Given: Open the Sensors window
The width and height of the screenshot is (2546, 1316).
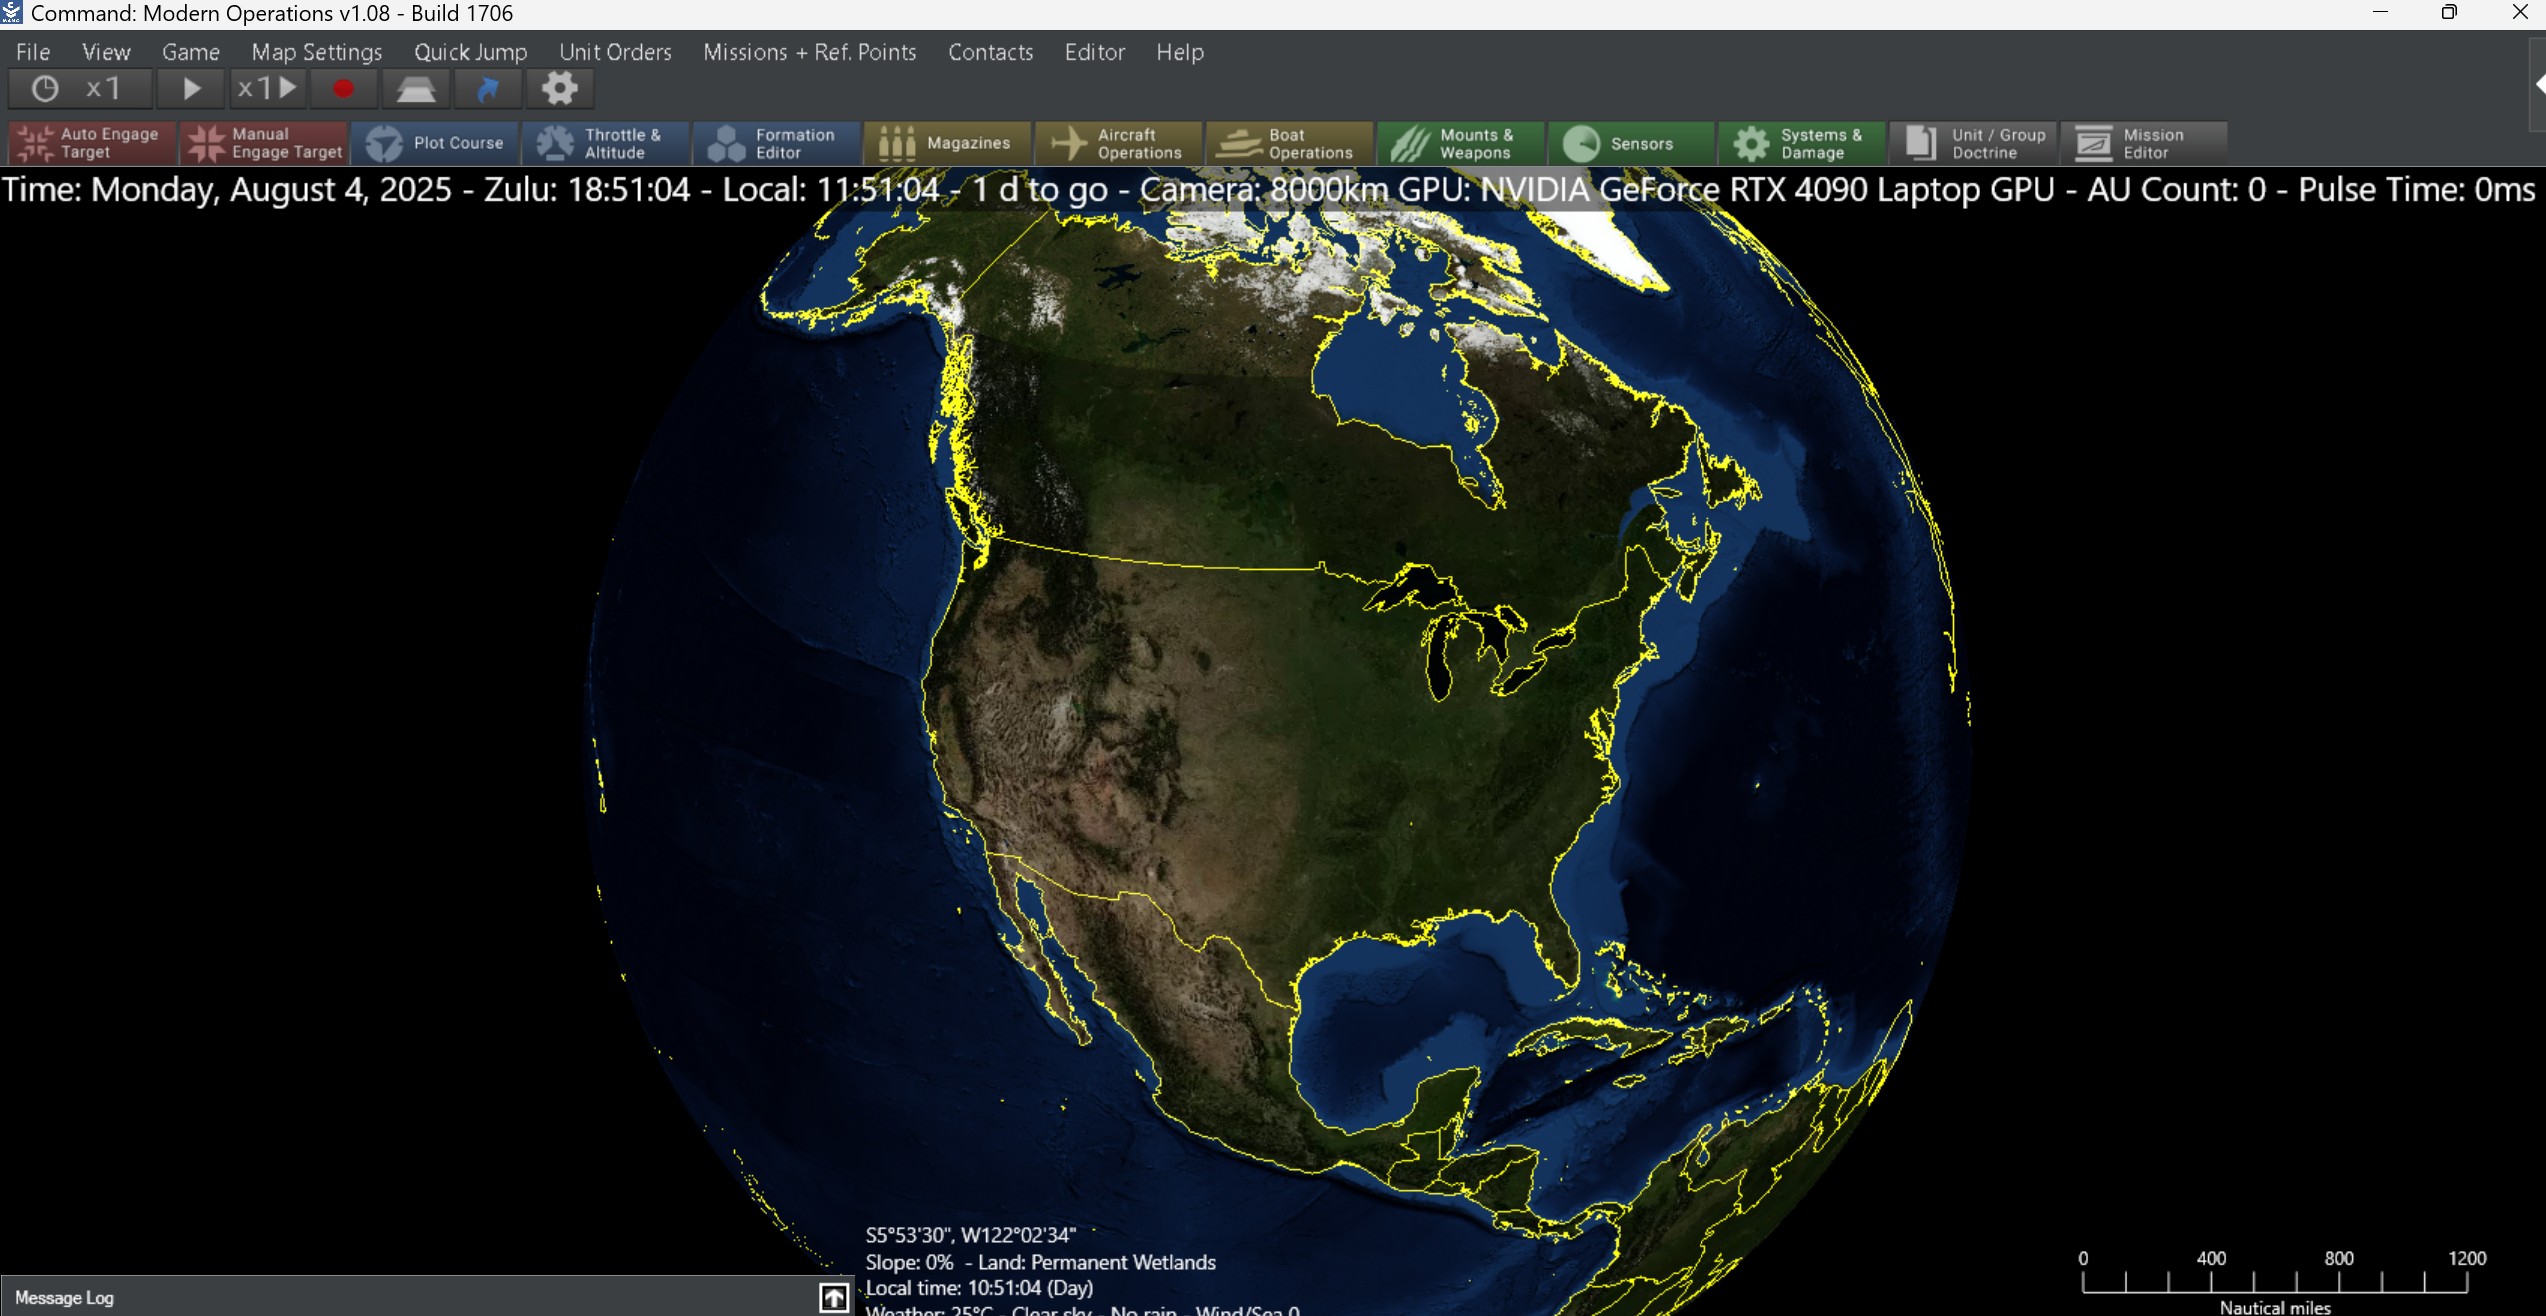Looking at the screenshot, I should (x=1632, y=143).
